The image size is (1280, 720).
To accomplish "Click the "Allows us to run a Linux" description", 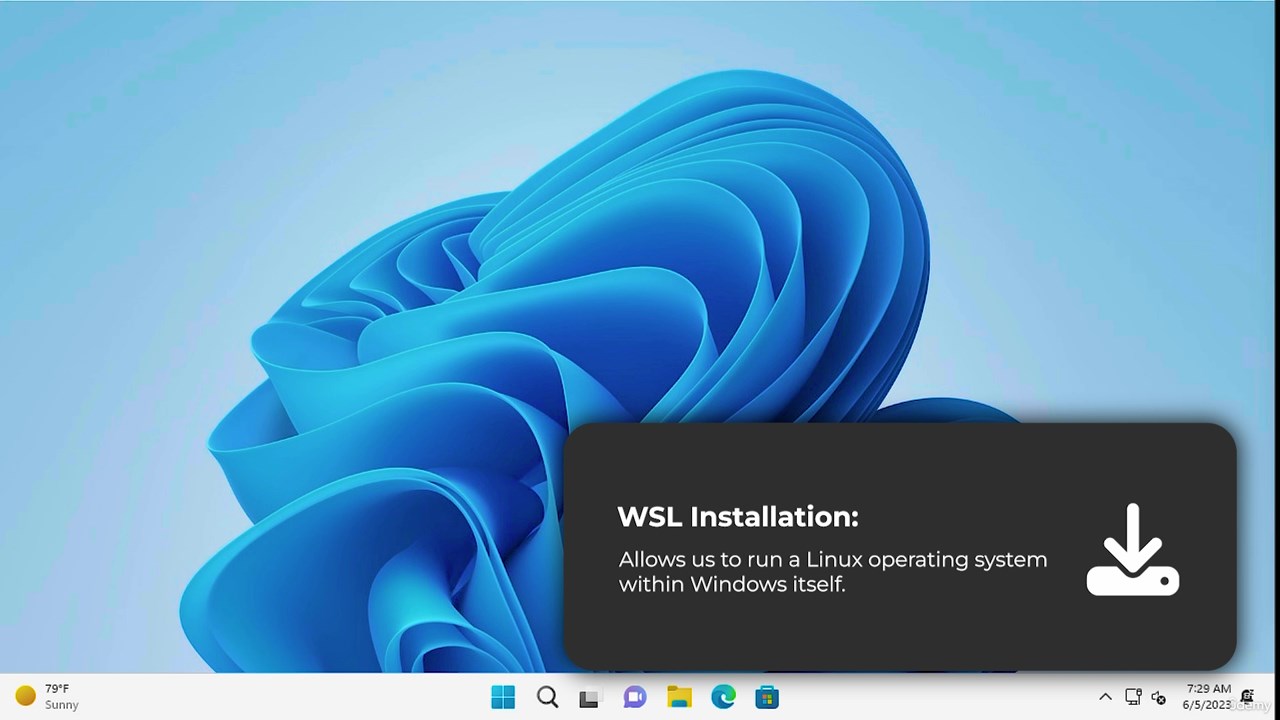I will (x=833, y=571).
